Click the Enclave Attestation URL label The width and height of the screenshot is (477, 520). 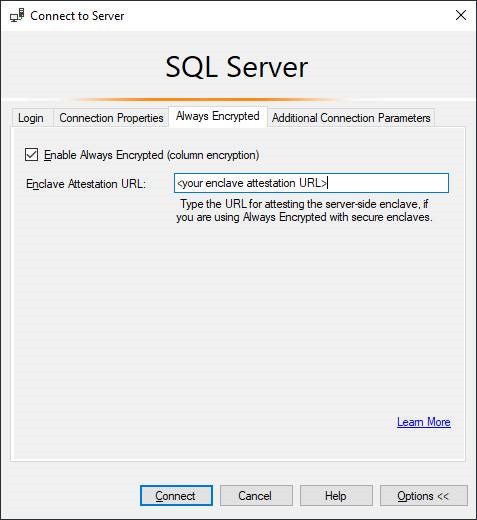coord(86,184)
